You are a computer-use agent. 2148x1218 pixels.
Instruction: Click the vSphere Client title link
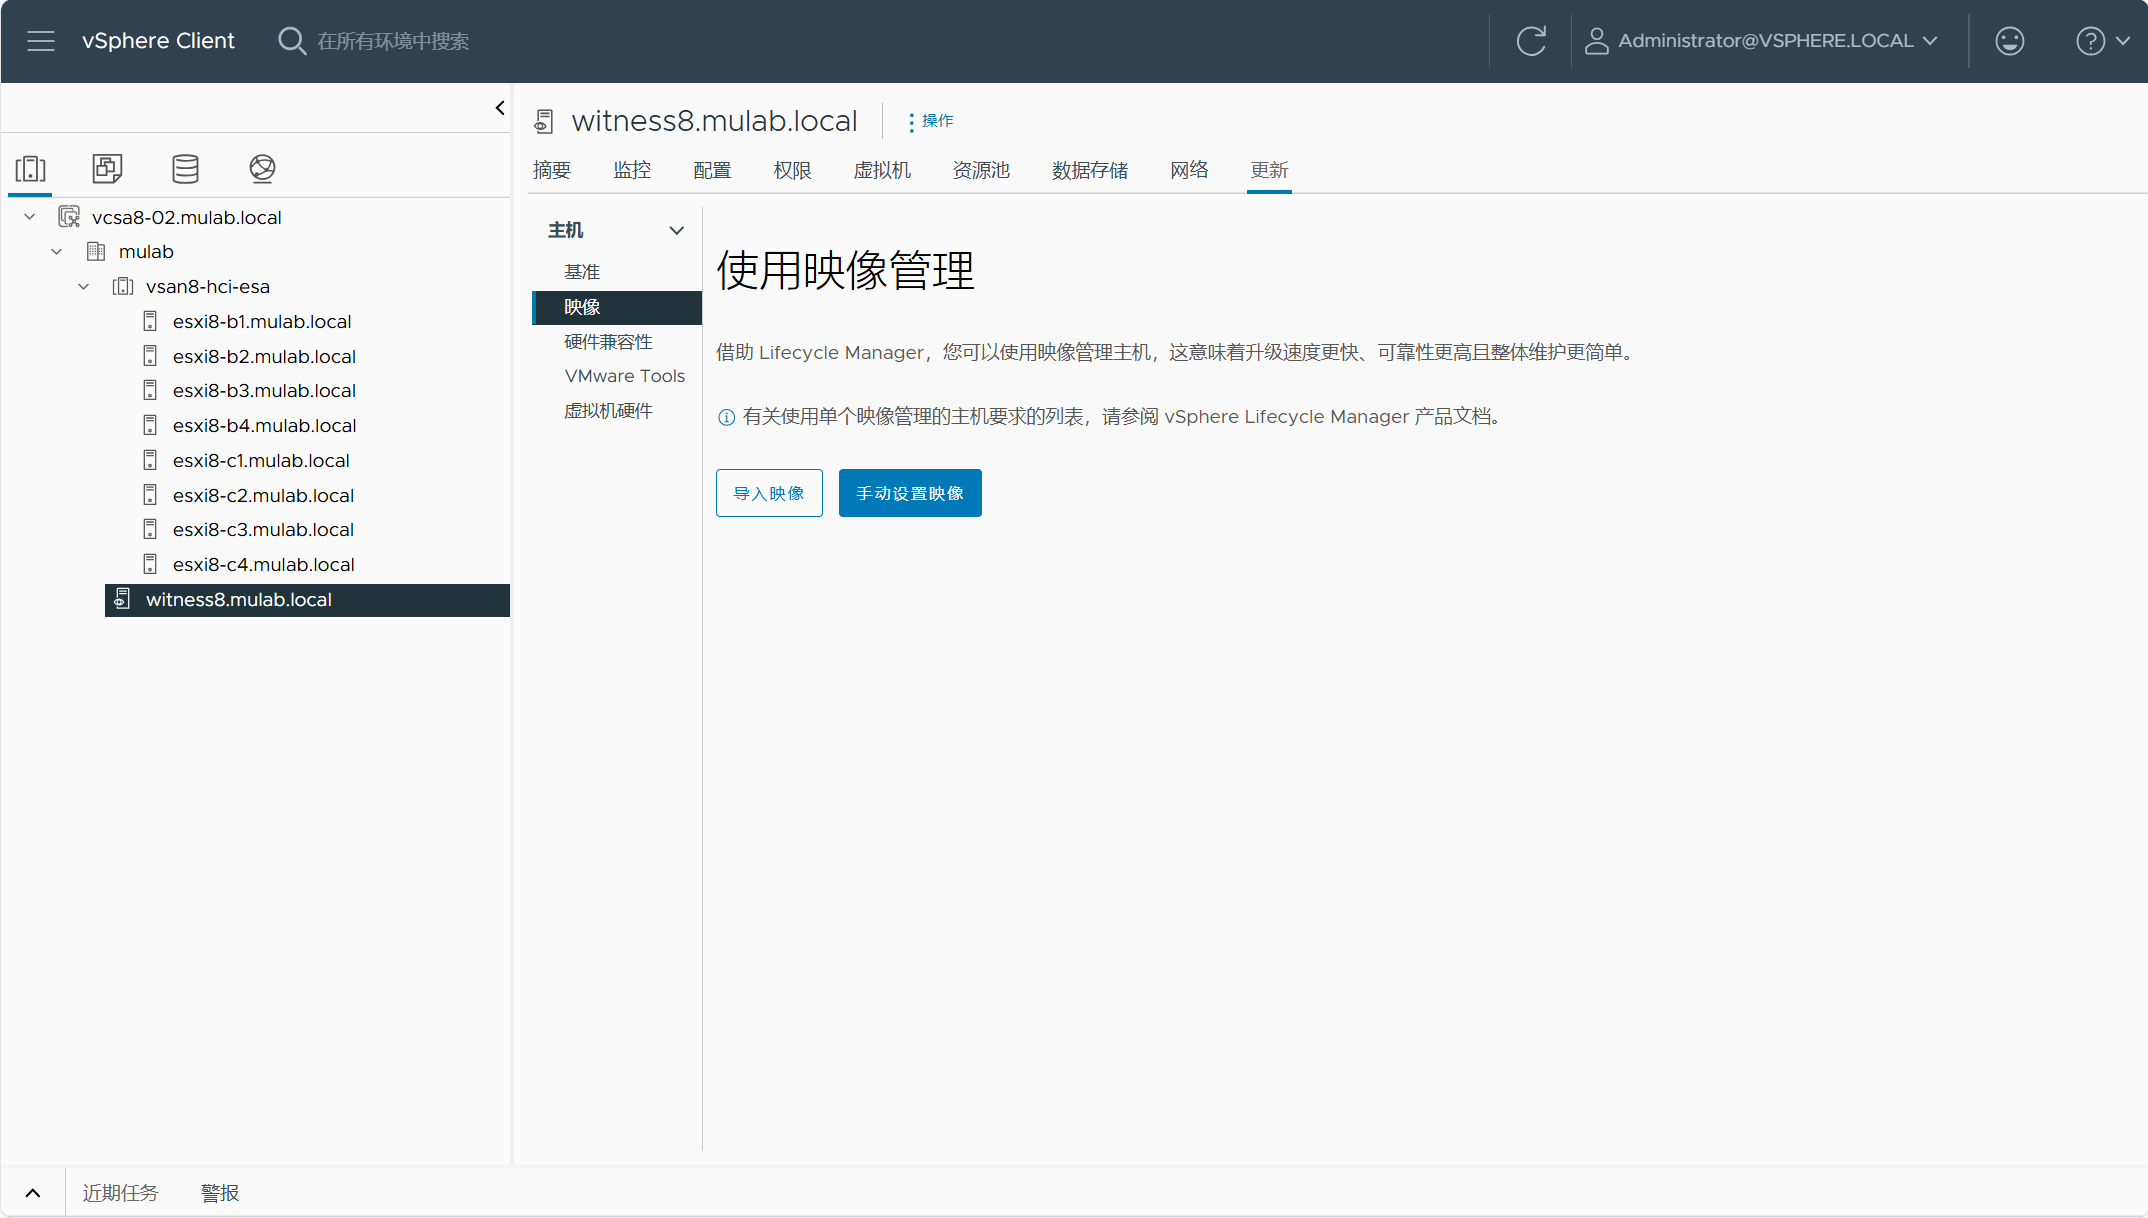point(158,41)
